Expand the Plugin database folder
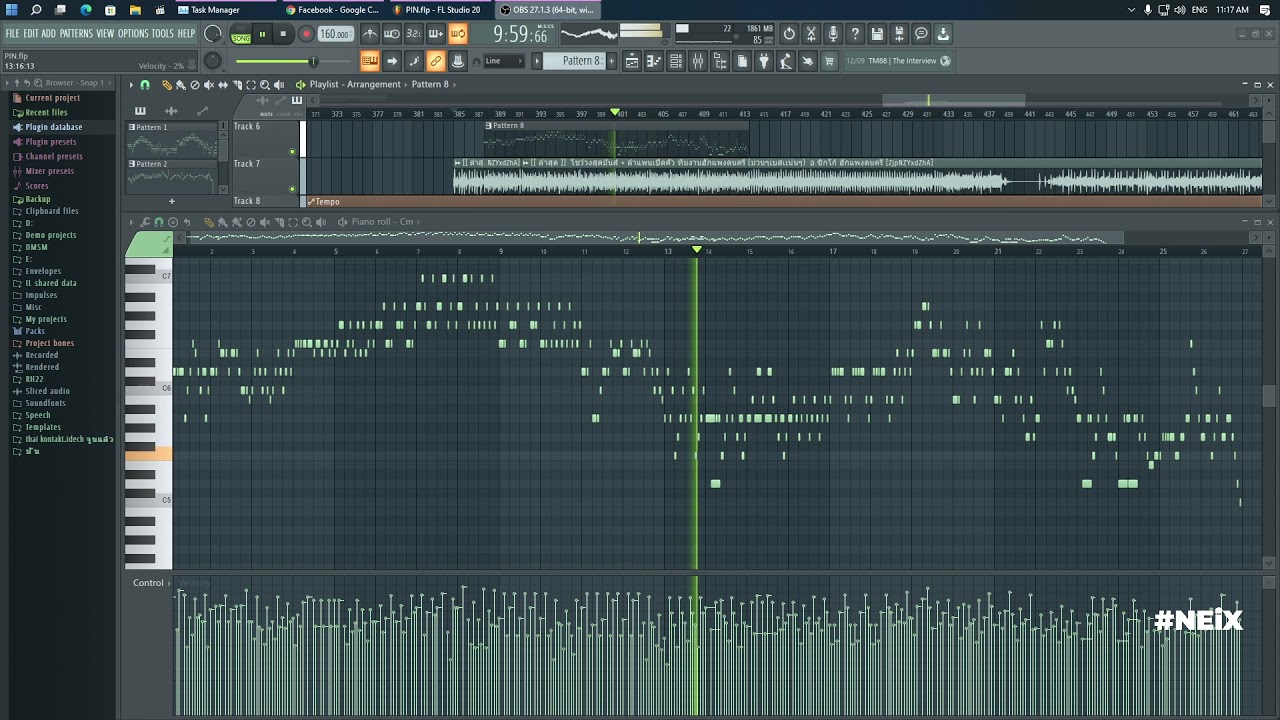This screenshot has height=720, width=1280. (x=53, y=127)
